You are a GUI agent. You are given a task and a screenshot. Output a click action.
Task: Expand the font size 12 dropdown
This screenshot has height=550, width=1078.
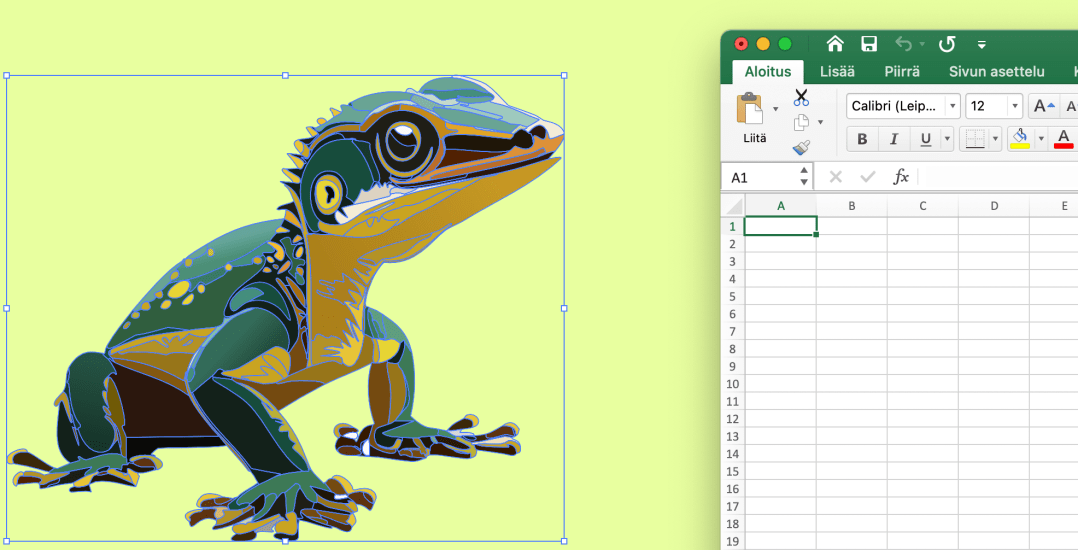pyautogui.click(x=1015, y=106)
